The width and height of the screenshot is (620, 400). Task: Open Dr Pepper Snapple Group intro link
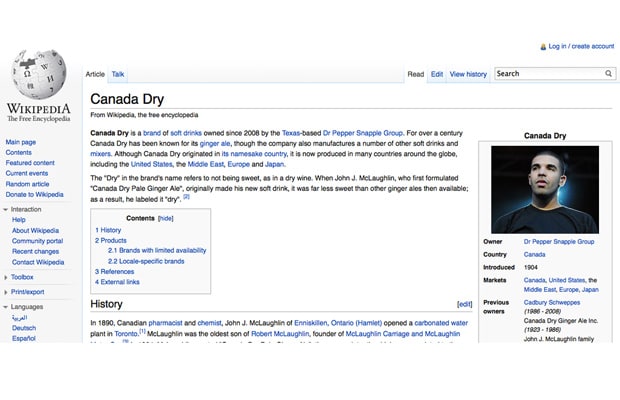click(363, 133)
